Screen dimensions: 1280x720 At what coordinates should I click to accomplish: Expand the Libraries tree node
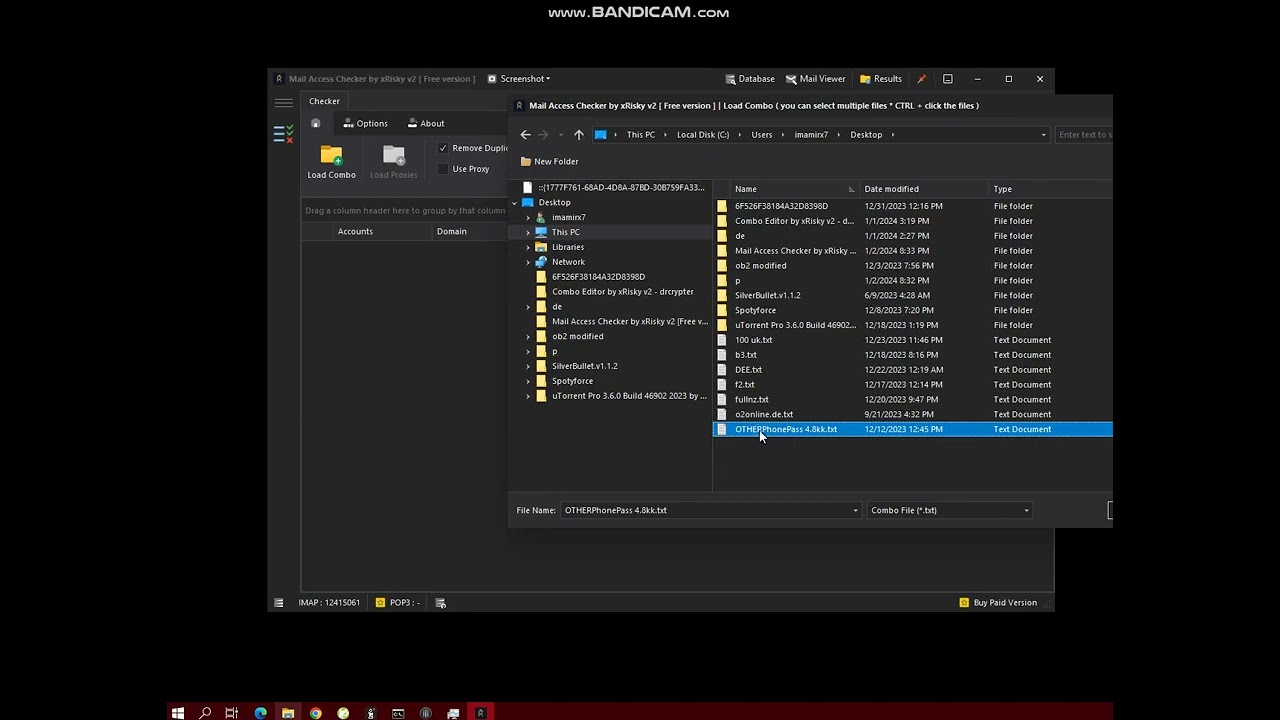coord(528,247)
